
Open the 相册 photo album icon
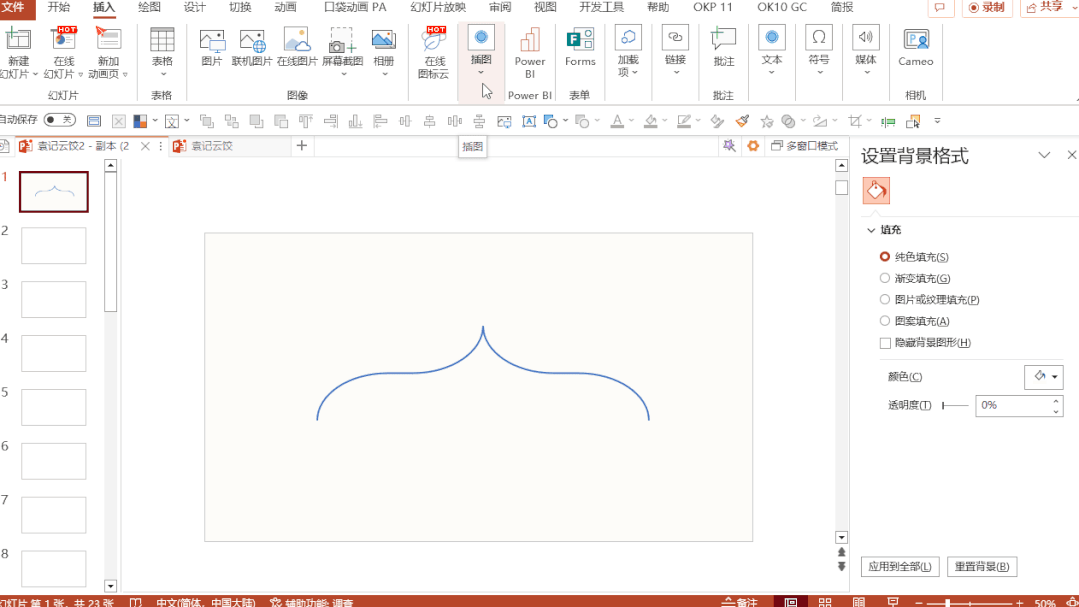383,40
